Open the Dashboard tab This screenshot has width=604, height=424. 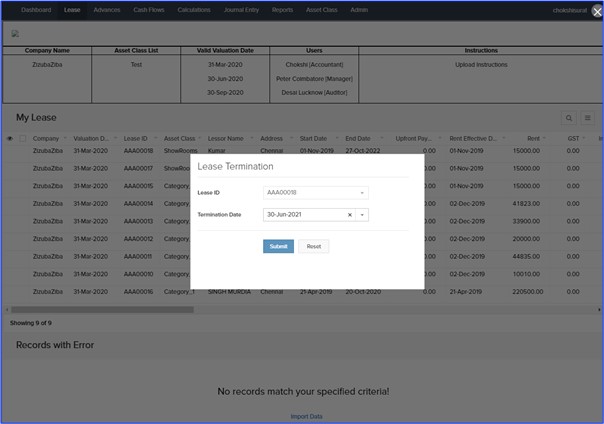35,9
